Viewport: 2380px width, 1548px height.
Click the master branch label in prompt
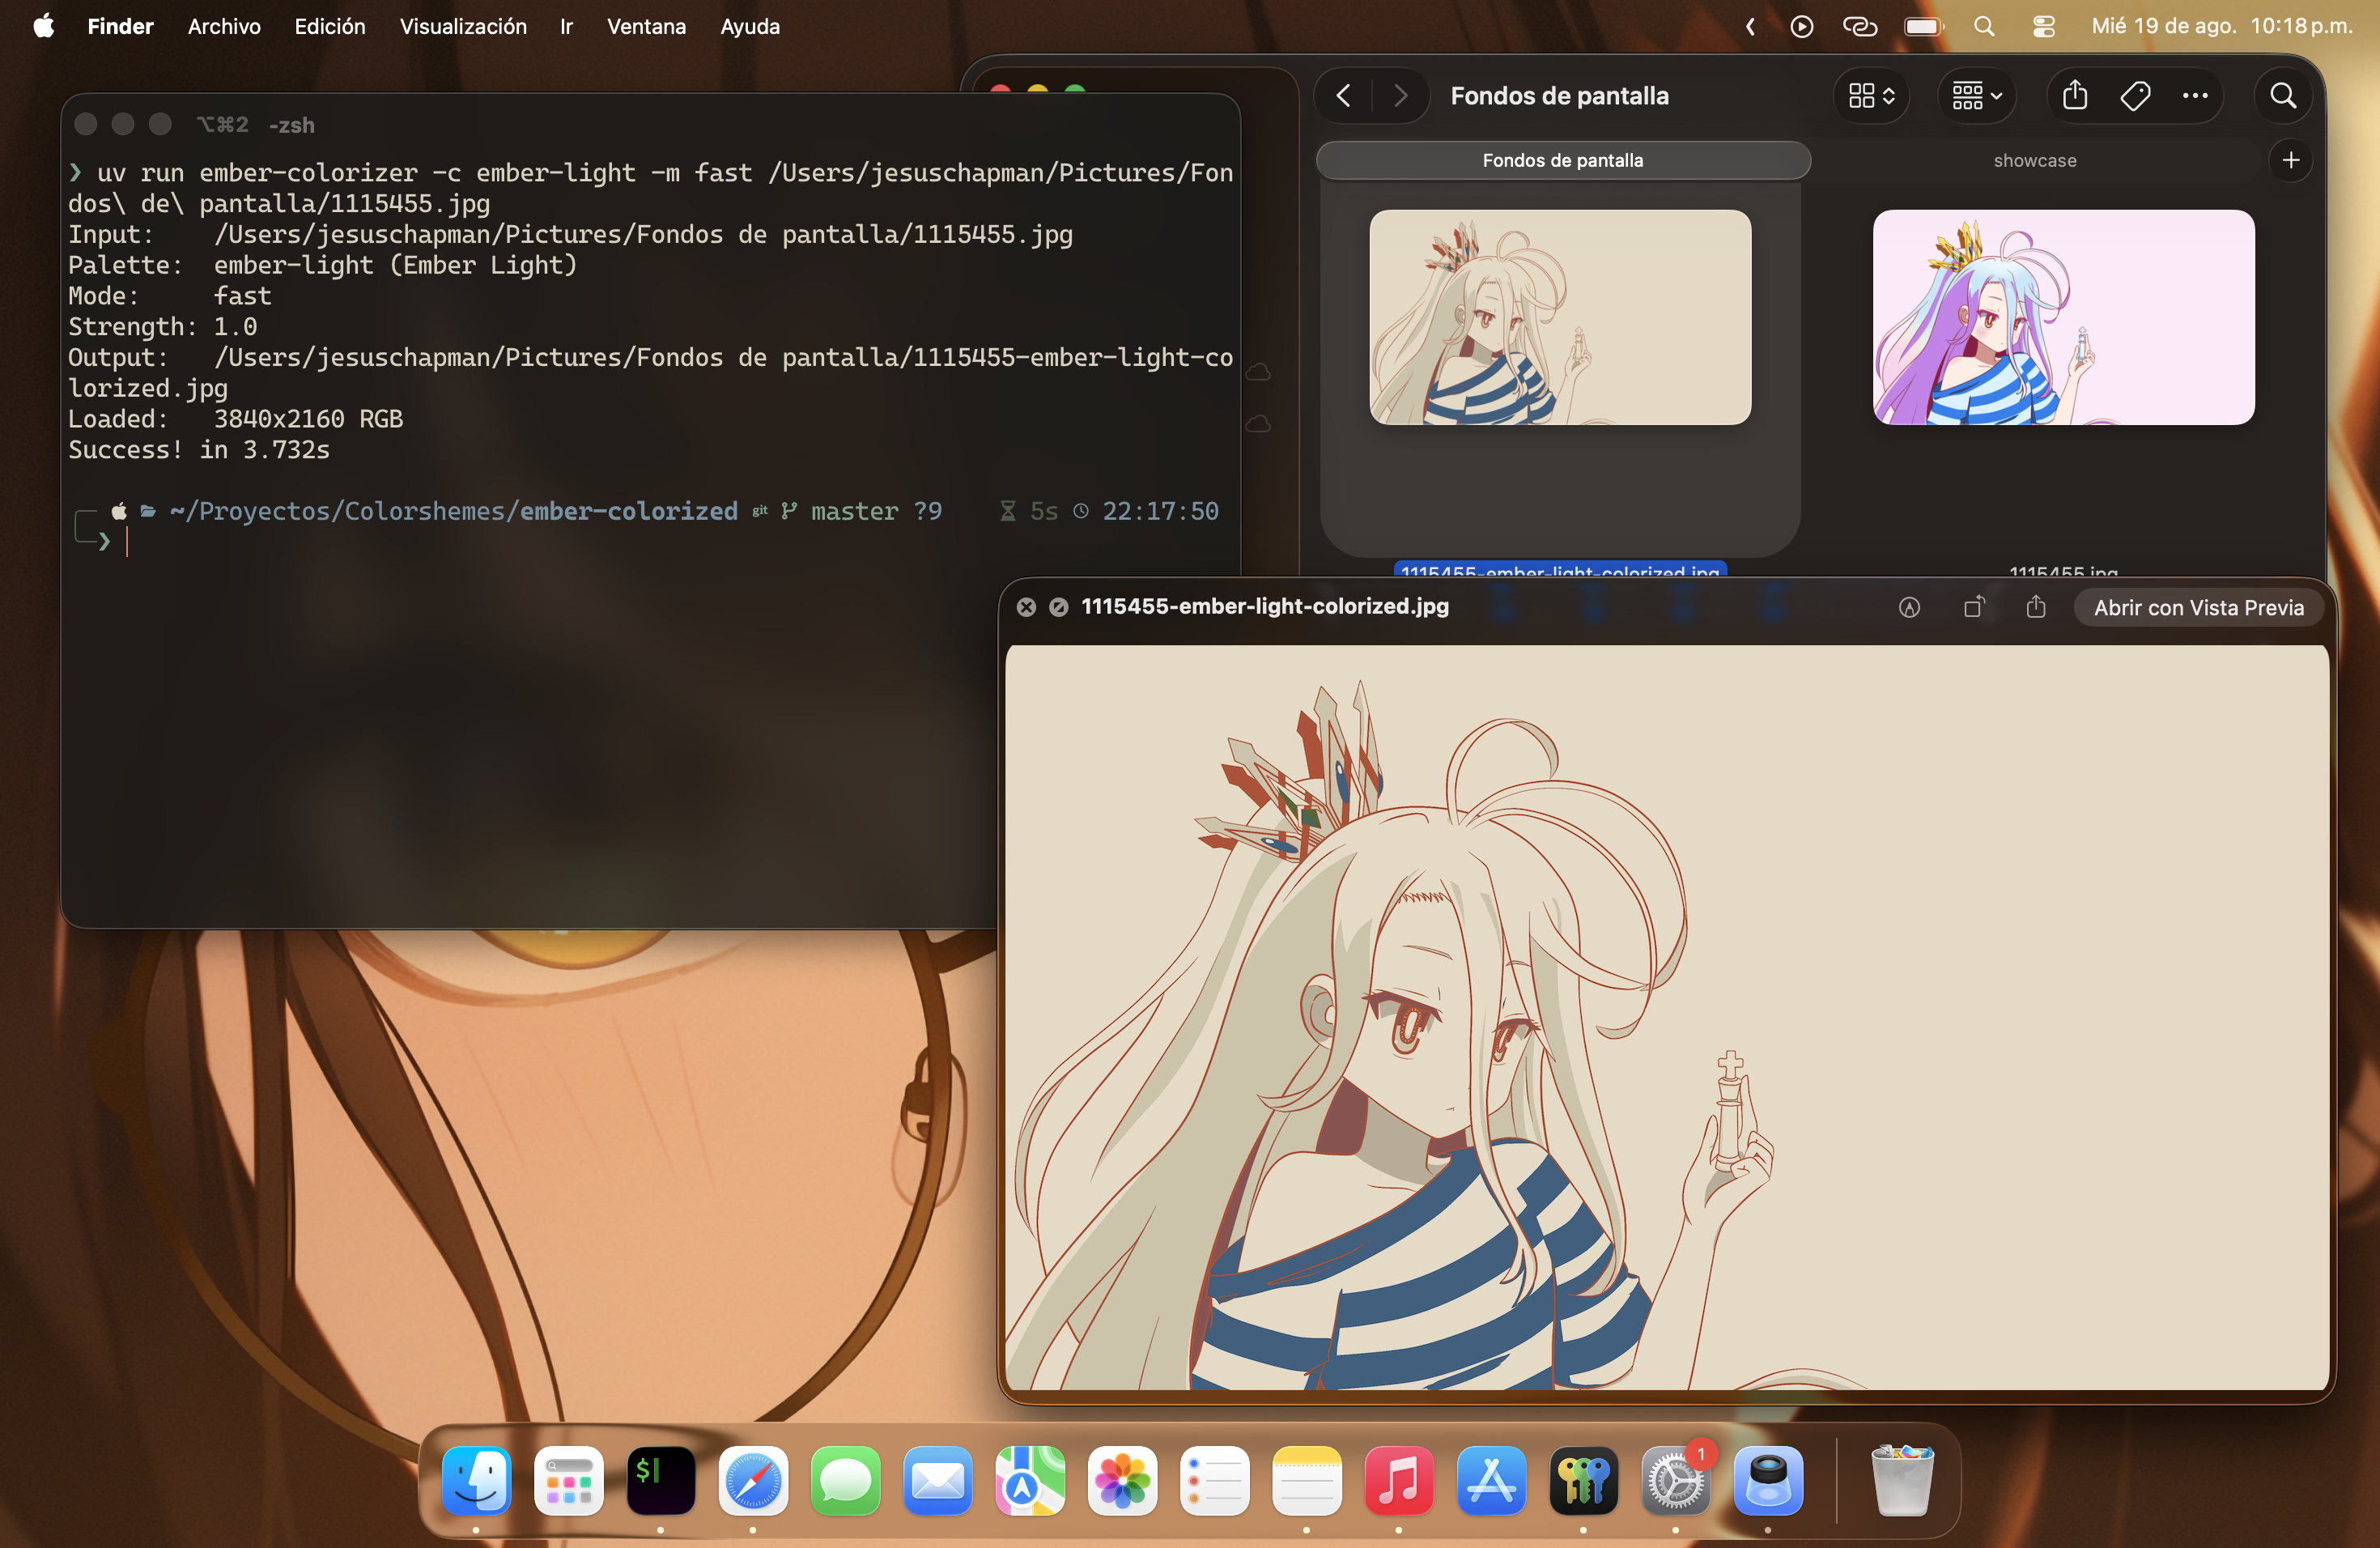854,511
